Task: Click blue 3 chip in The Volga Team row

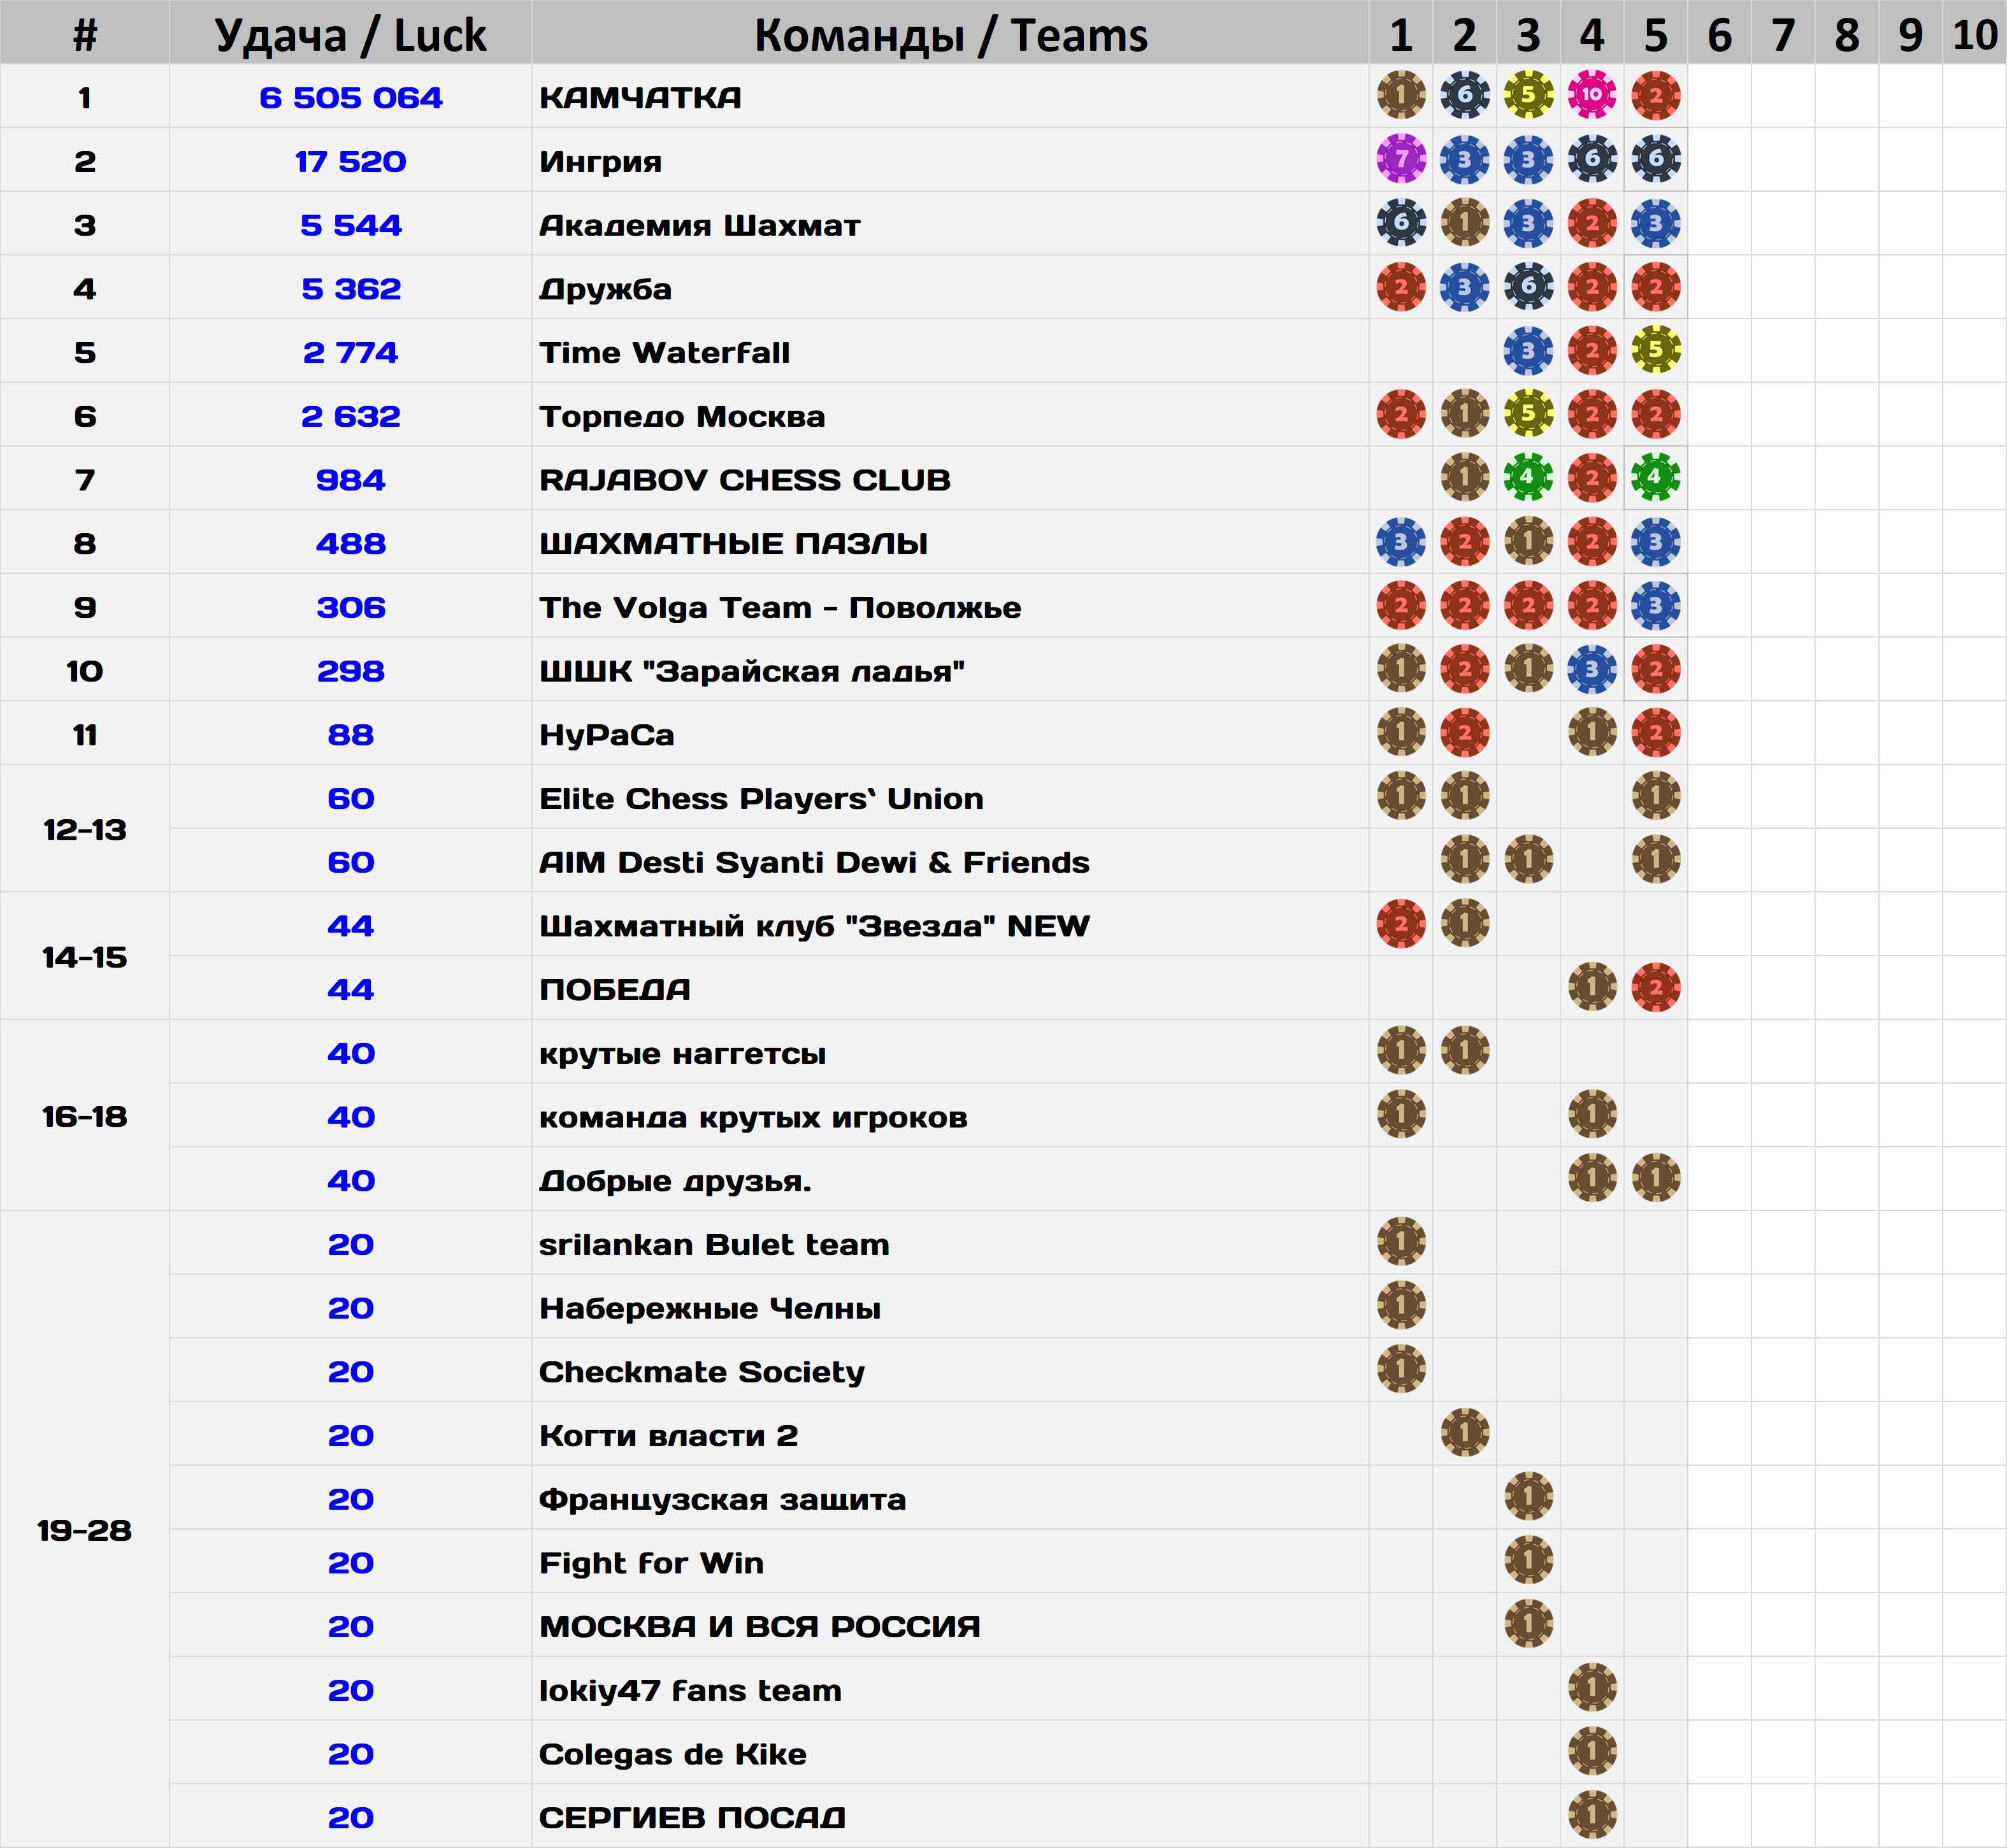Action: 1656,606
